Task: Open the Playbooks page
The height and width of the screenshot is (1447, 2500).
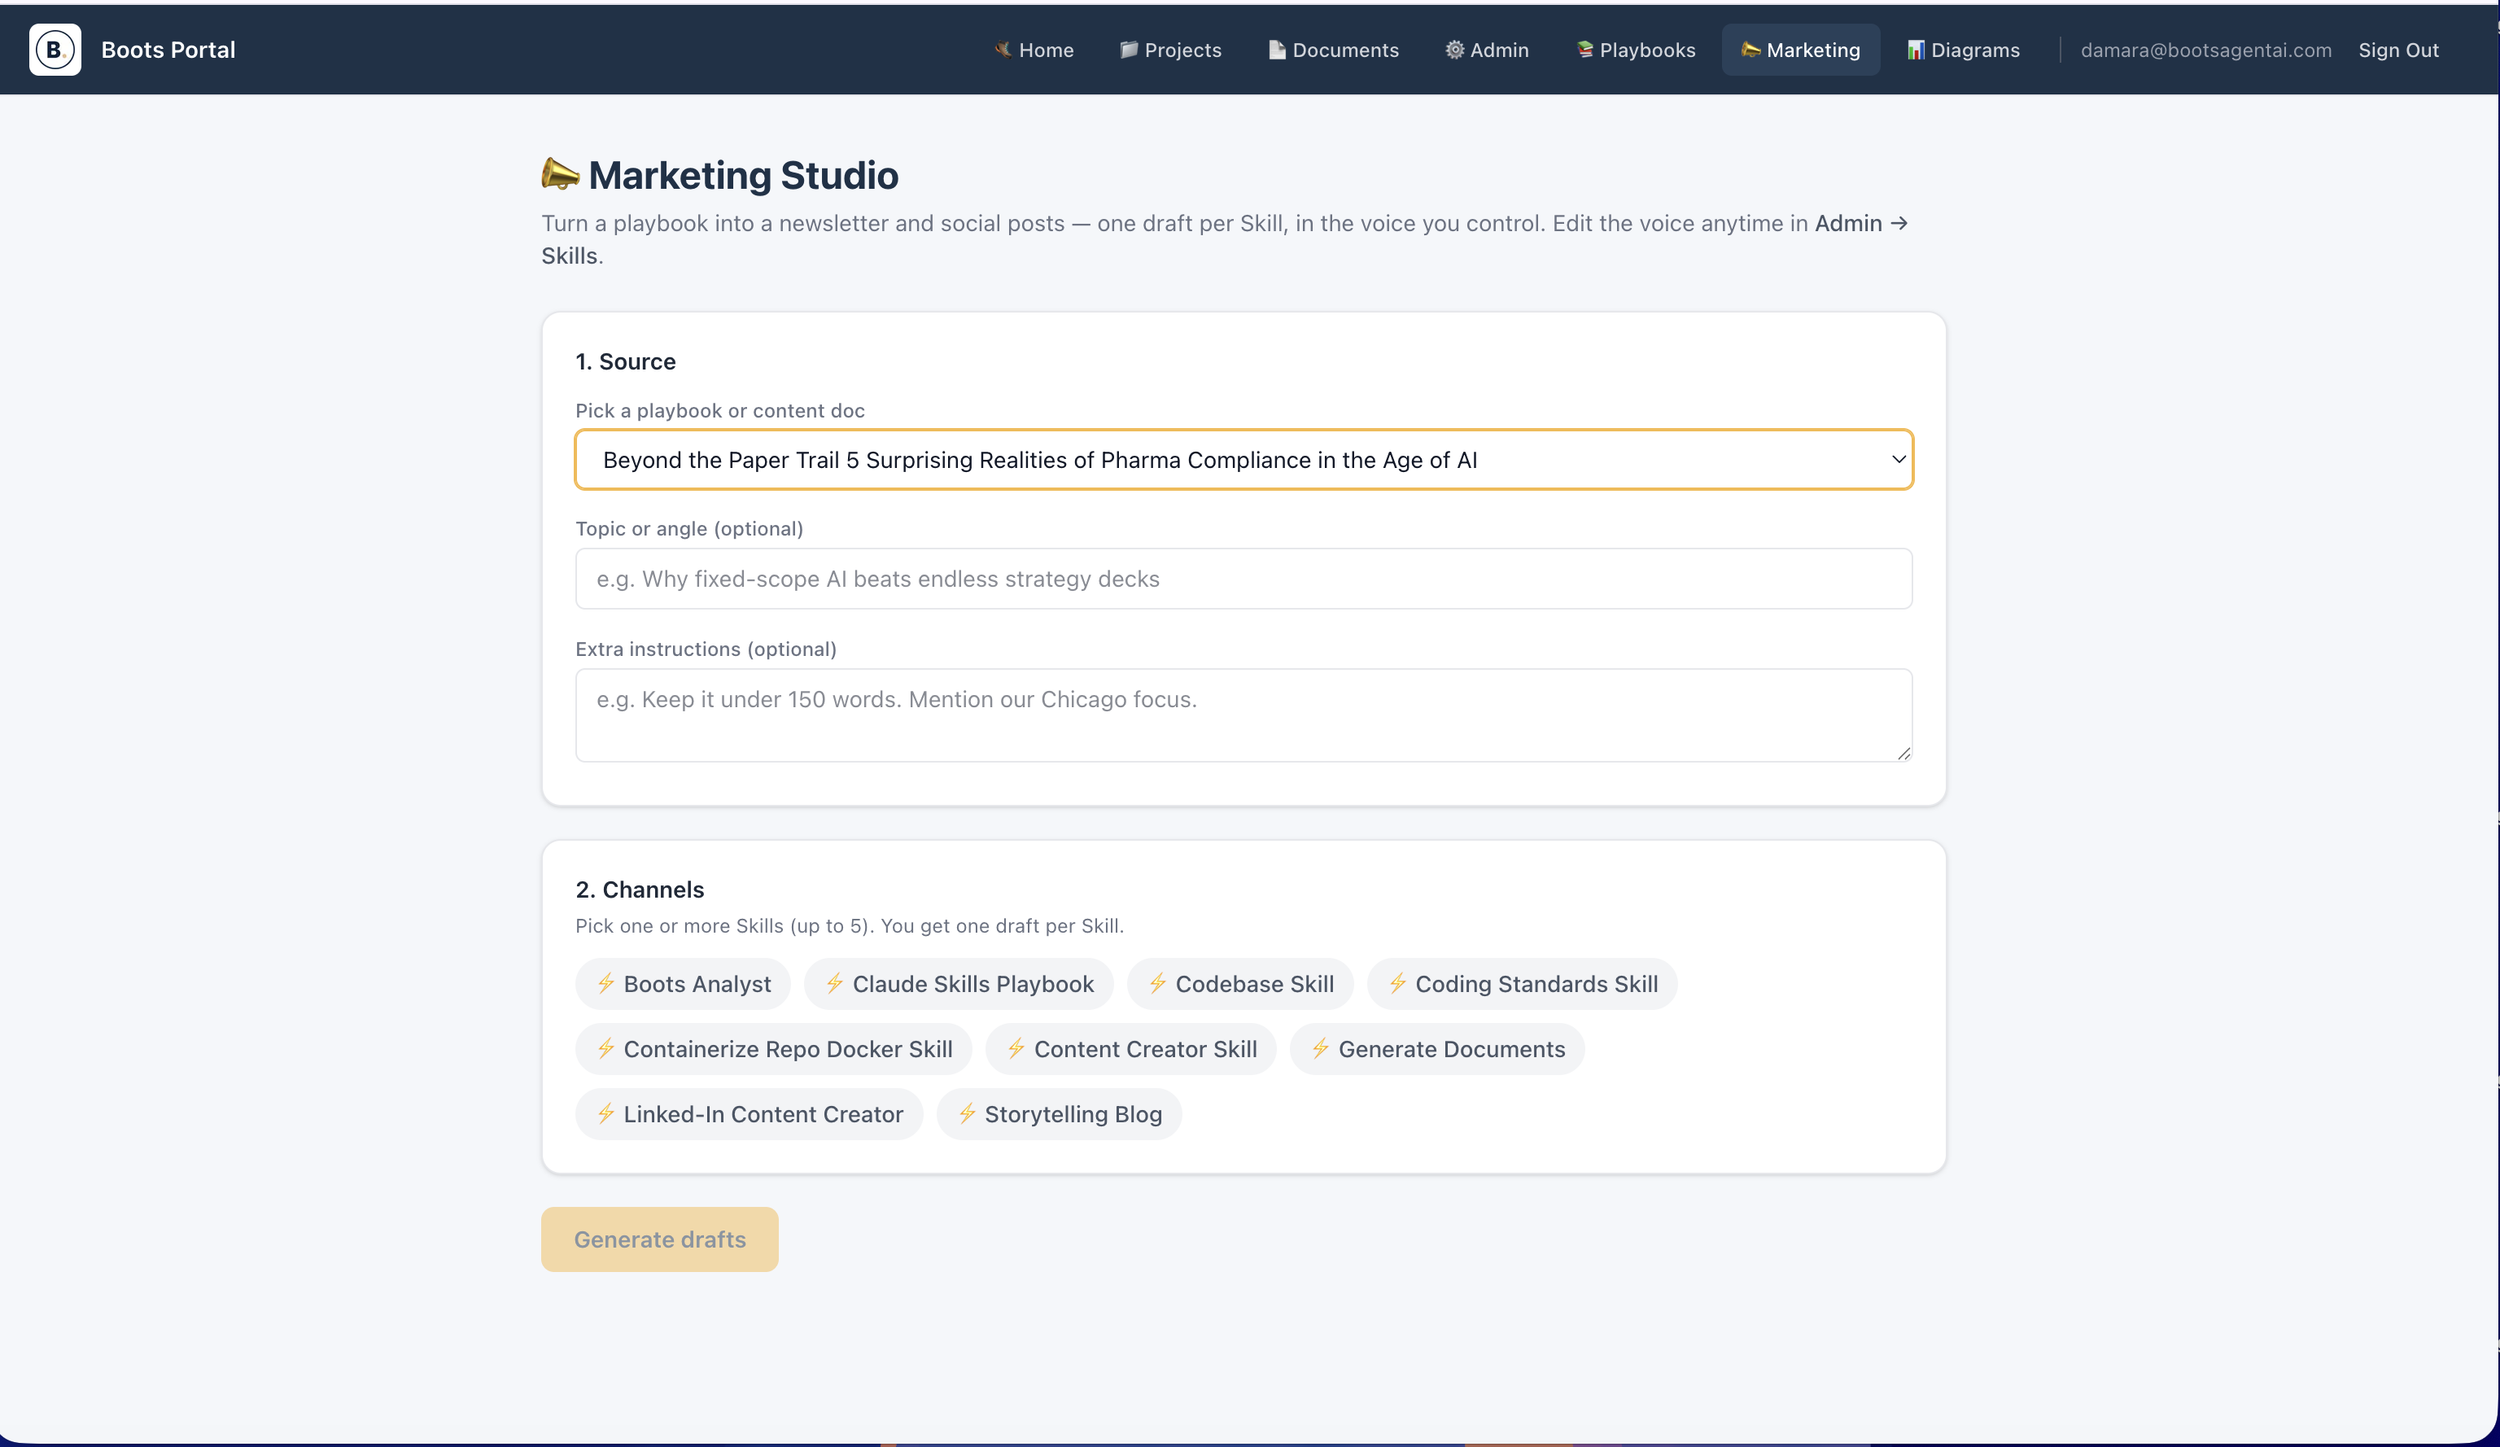Action: click(x=1636, y=50)
